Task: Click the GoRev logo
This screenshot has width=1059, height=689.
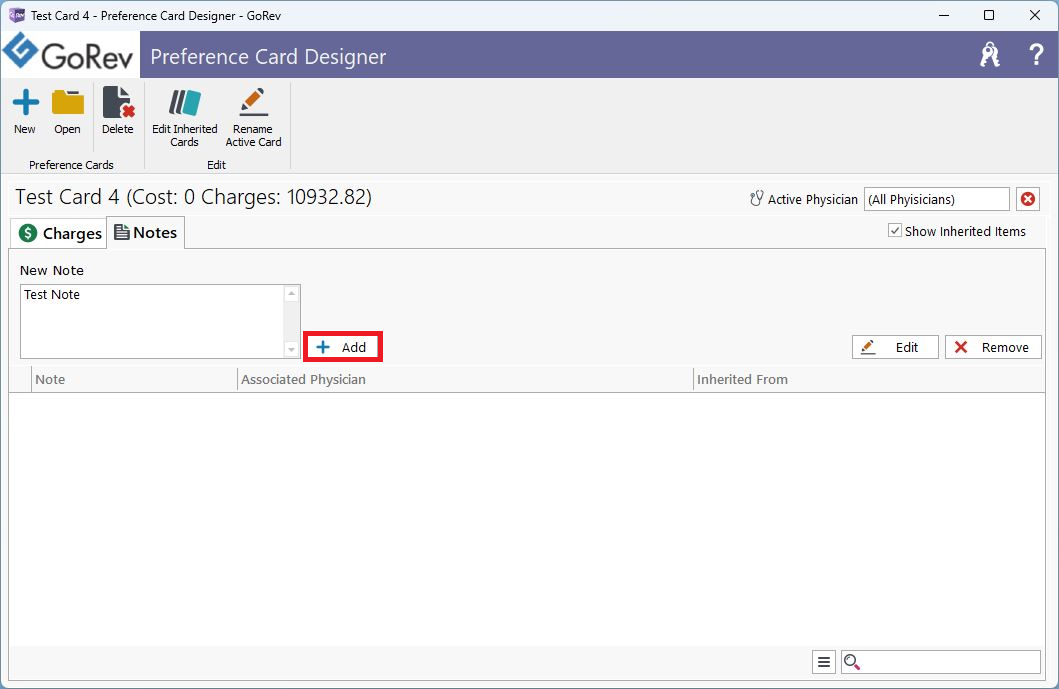Action: click(x=70, y=54)
